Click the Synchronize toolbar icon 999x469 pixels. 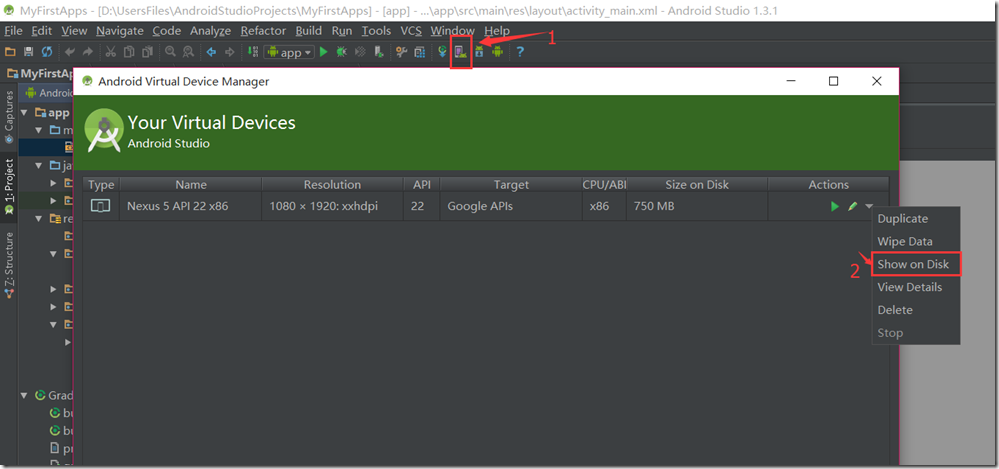click(x=47, y=52)
